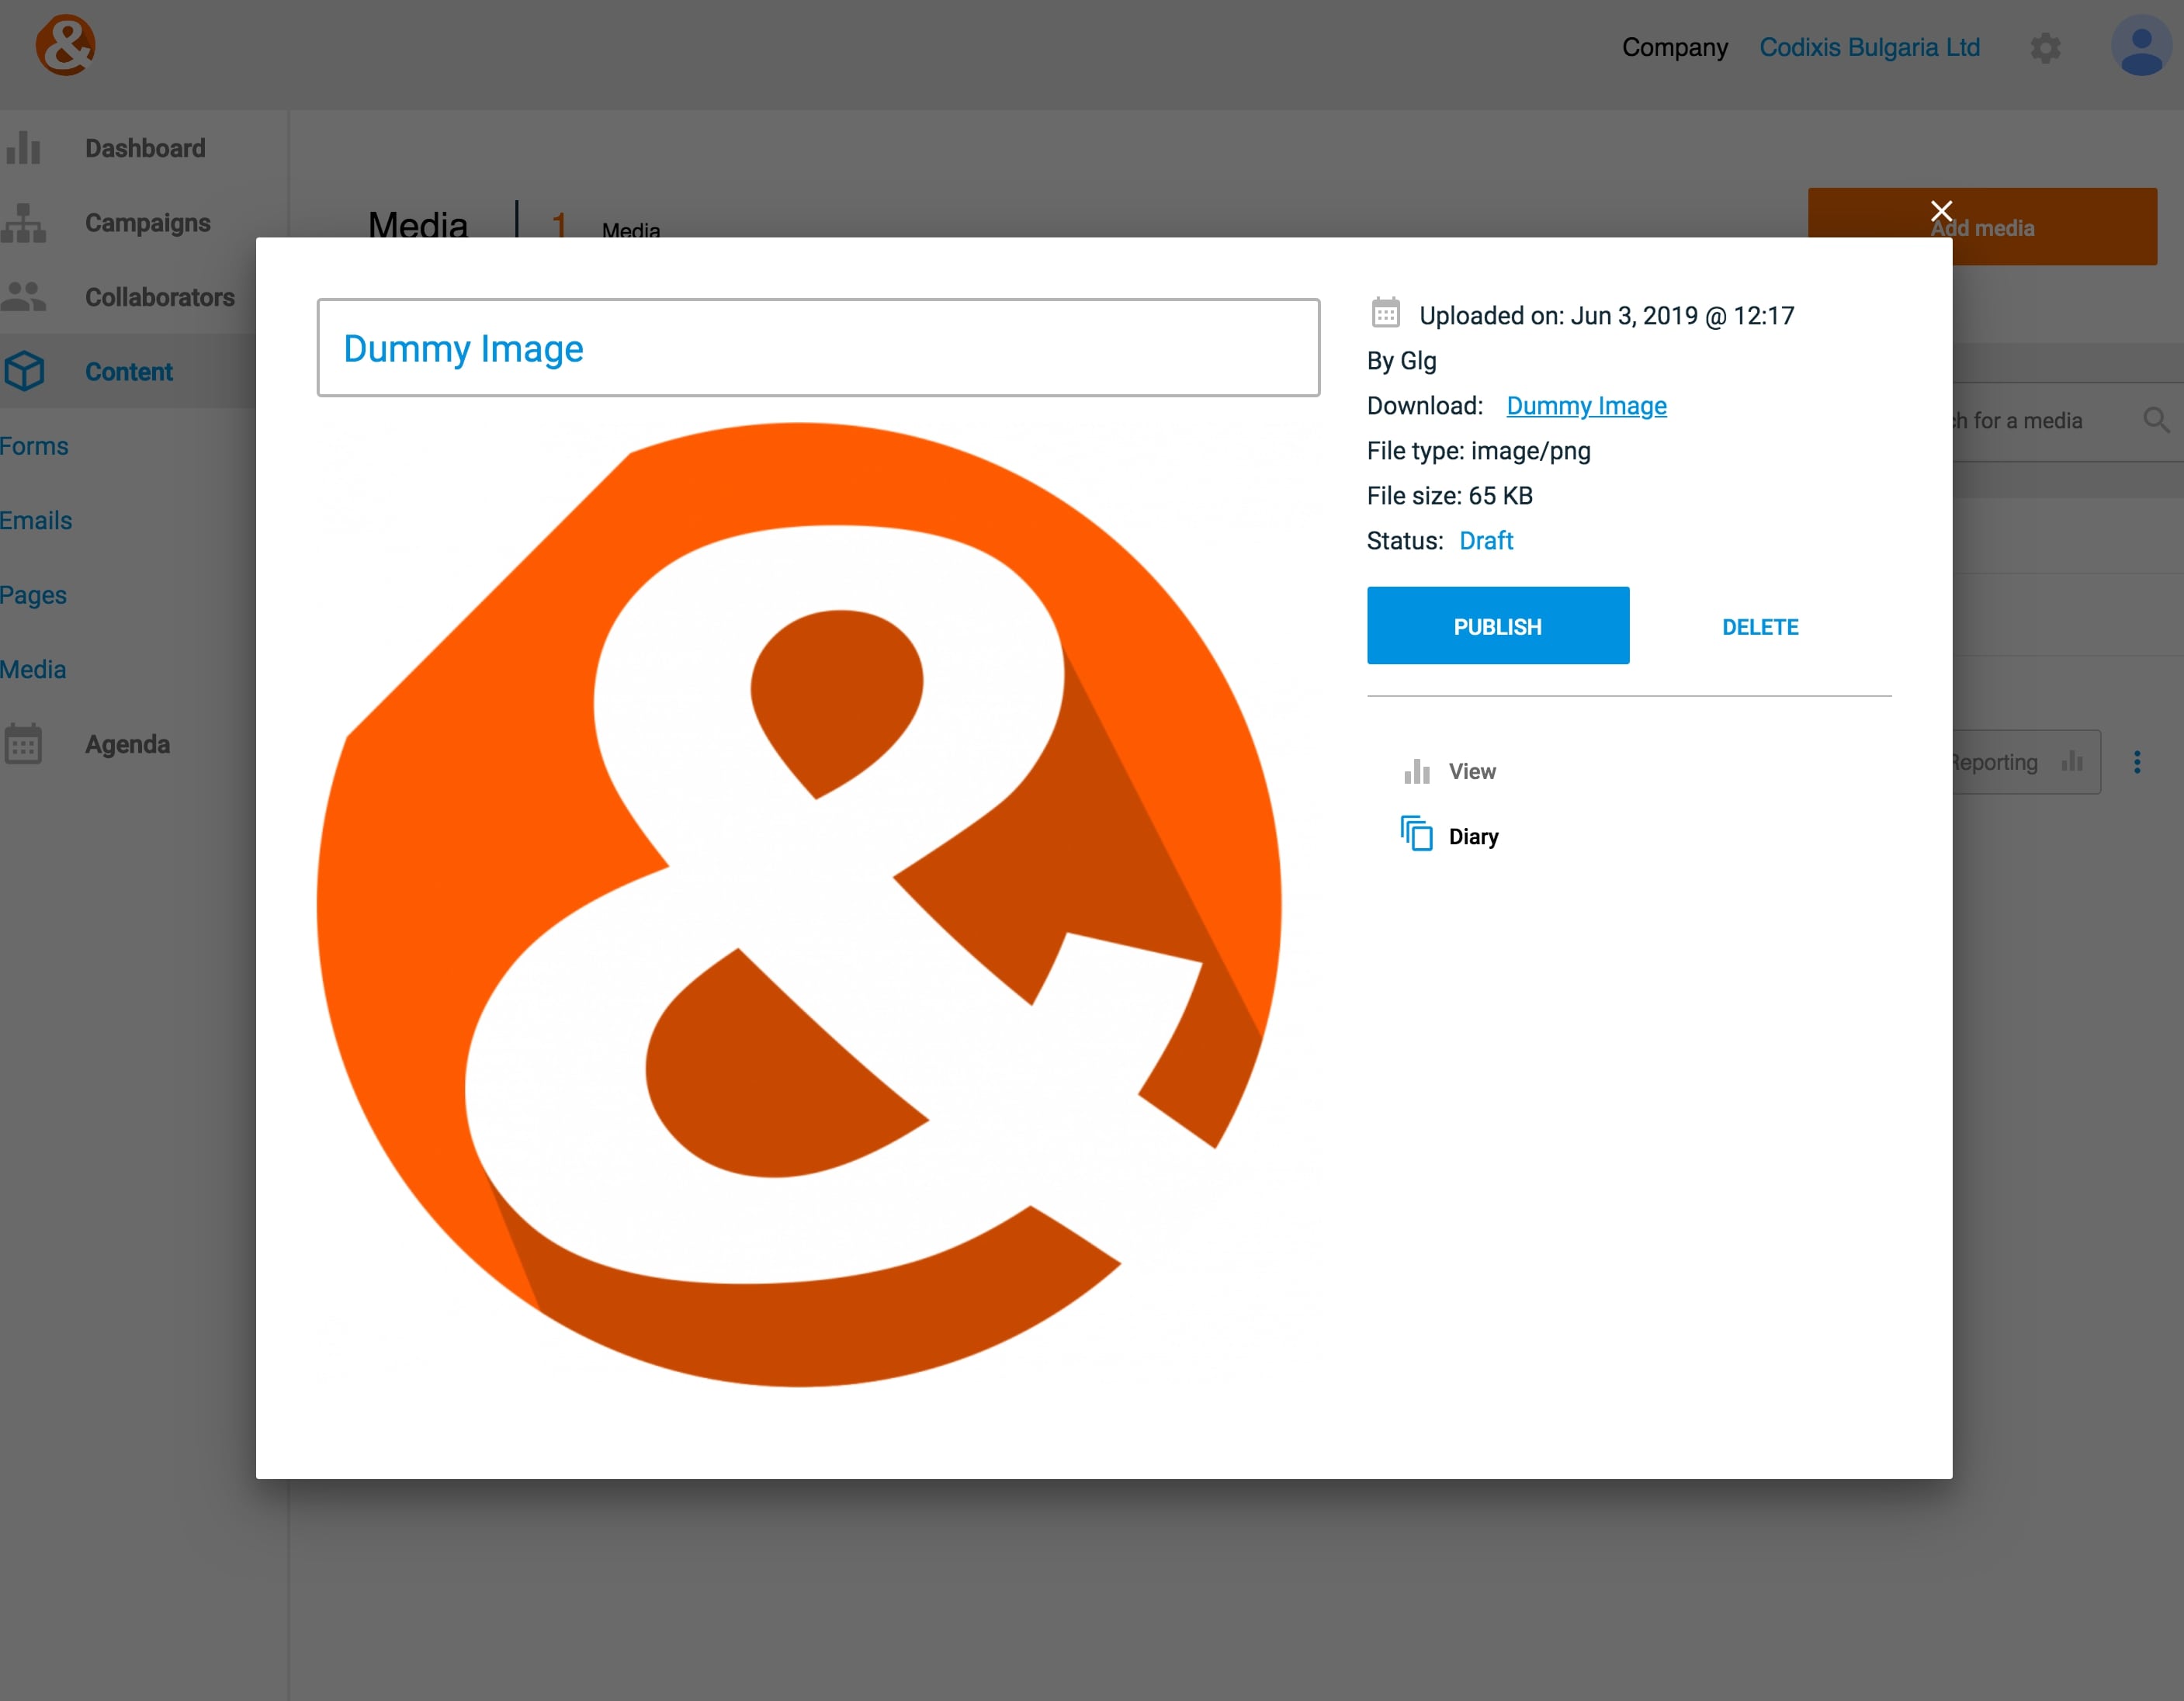Download the Dummy Image file link

pyautogui.click(x=1586, y=406)
